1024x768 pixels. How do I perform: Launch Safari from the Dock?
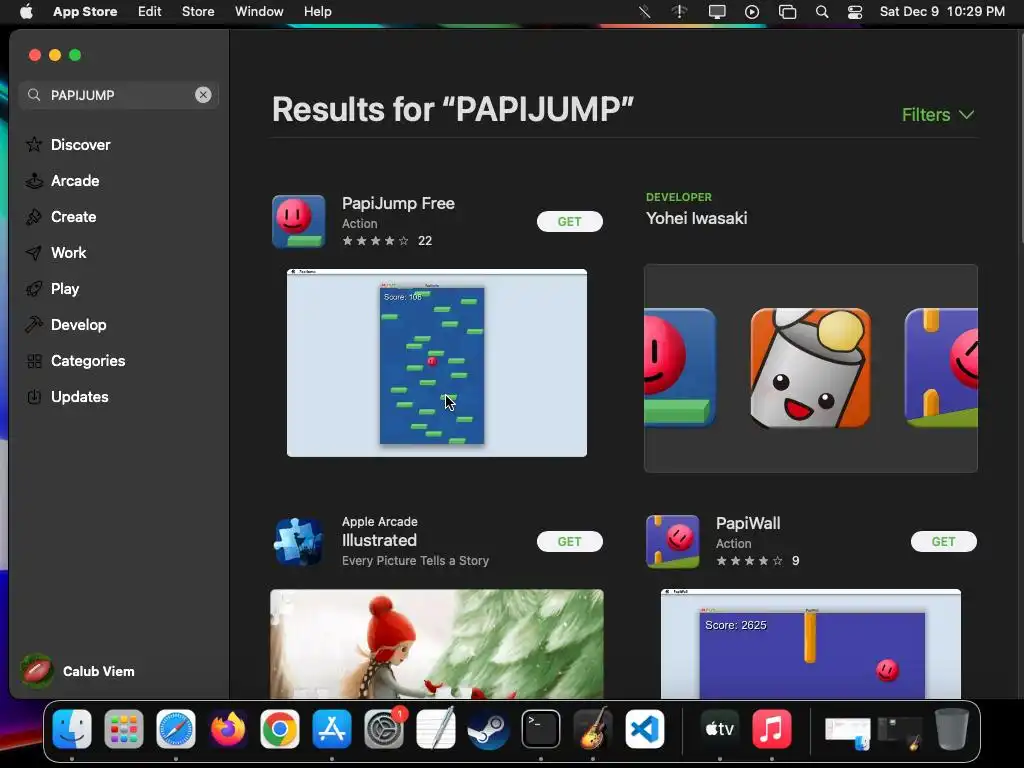click(x=176, y=729)
